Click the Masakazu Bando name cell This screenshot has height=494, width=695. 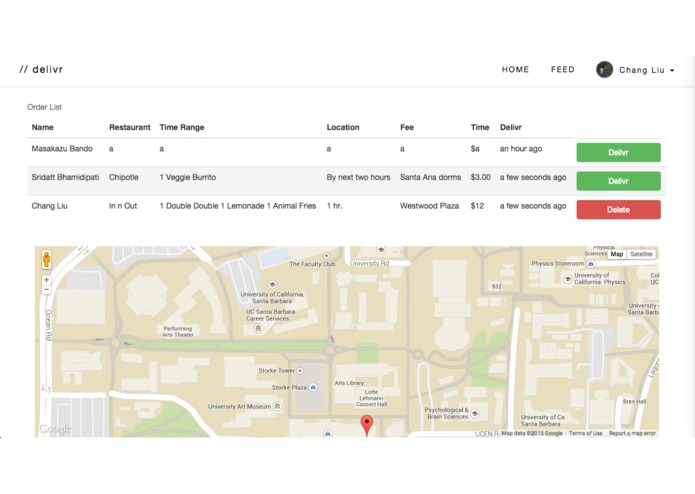coord(62,148)
